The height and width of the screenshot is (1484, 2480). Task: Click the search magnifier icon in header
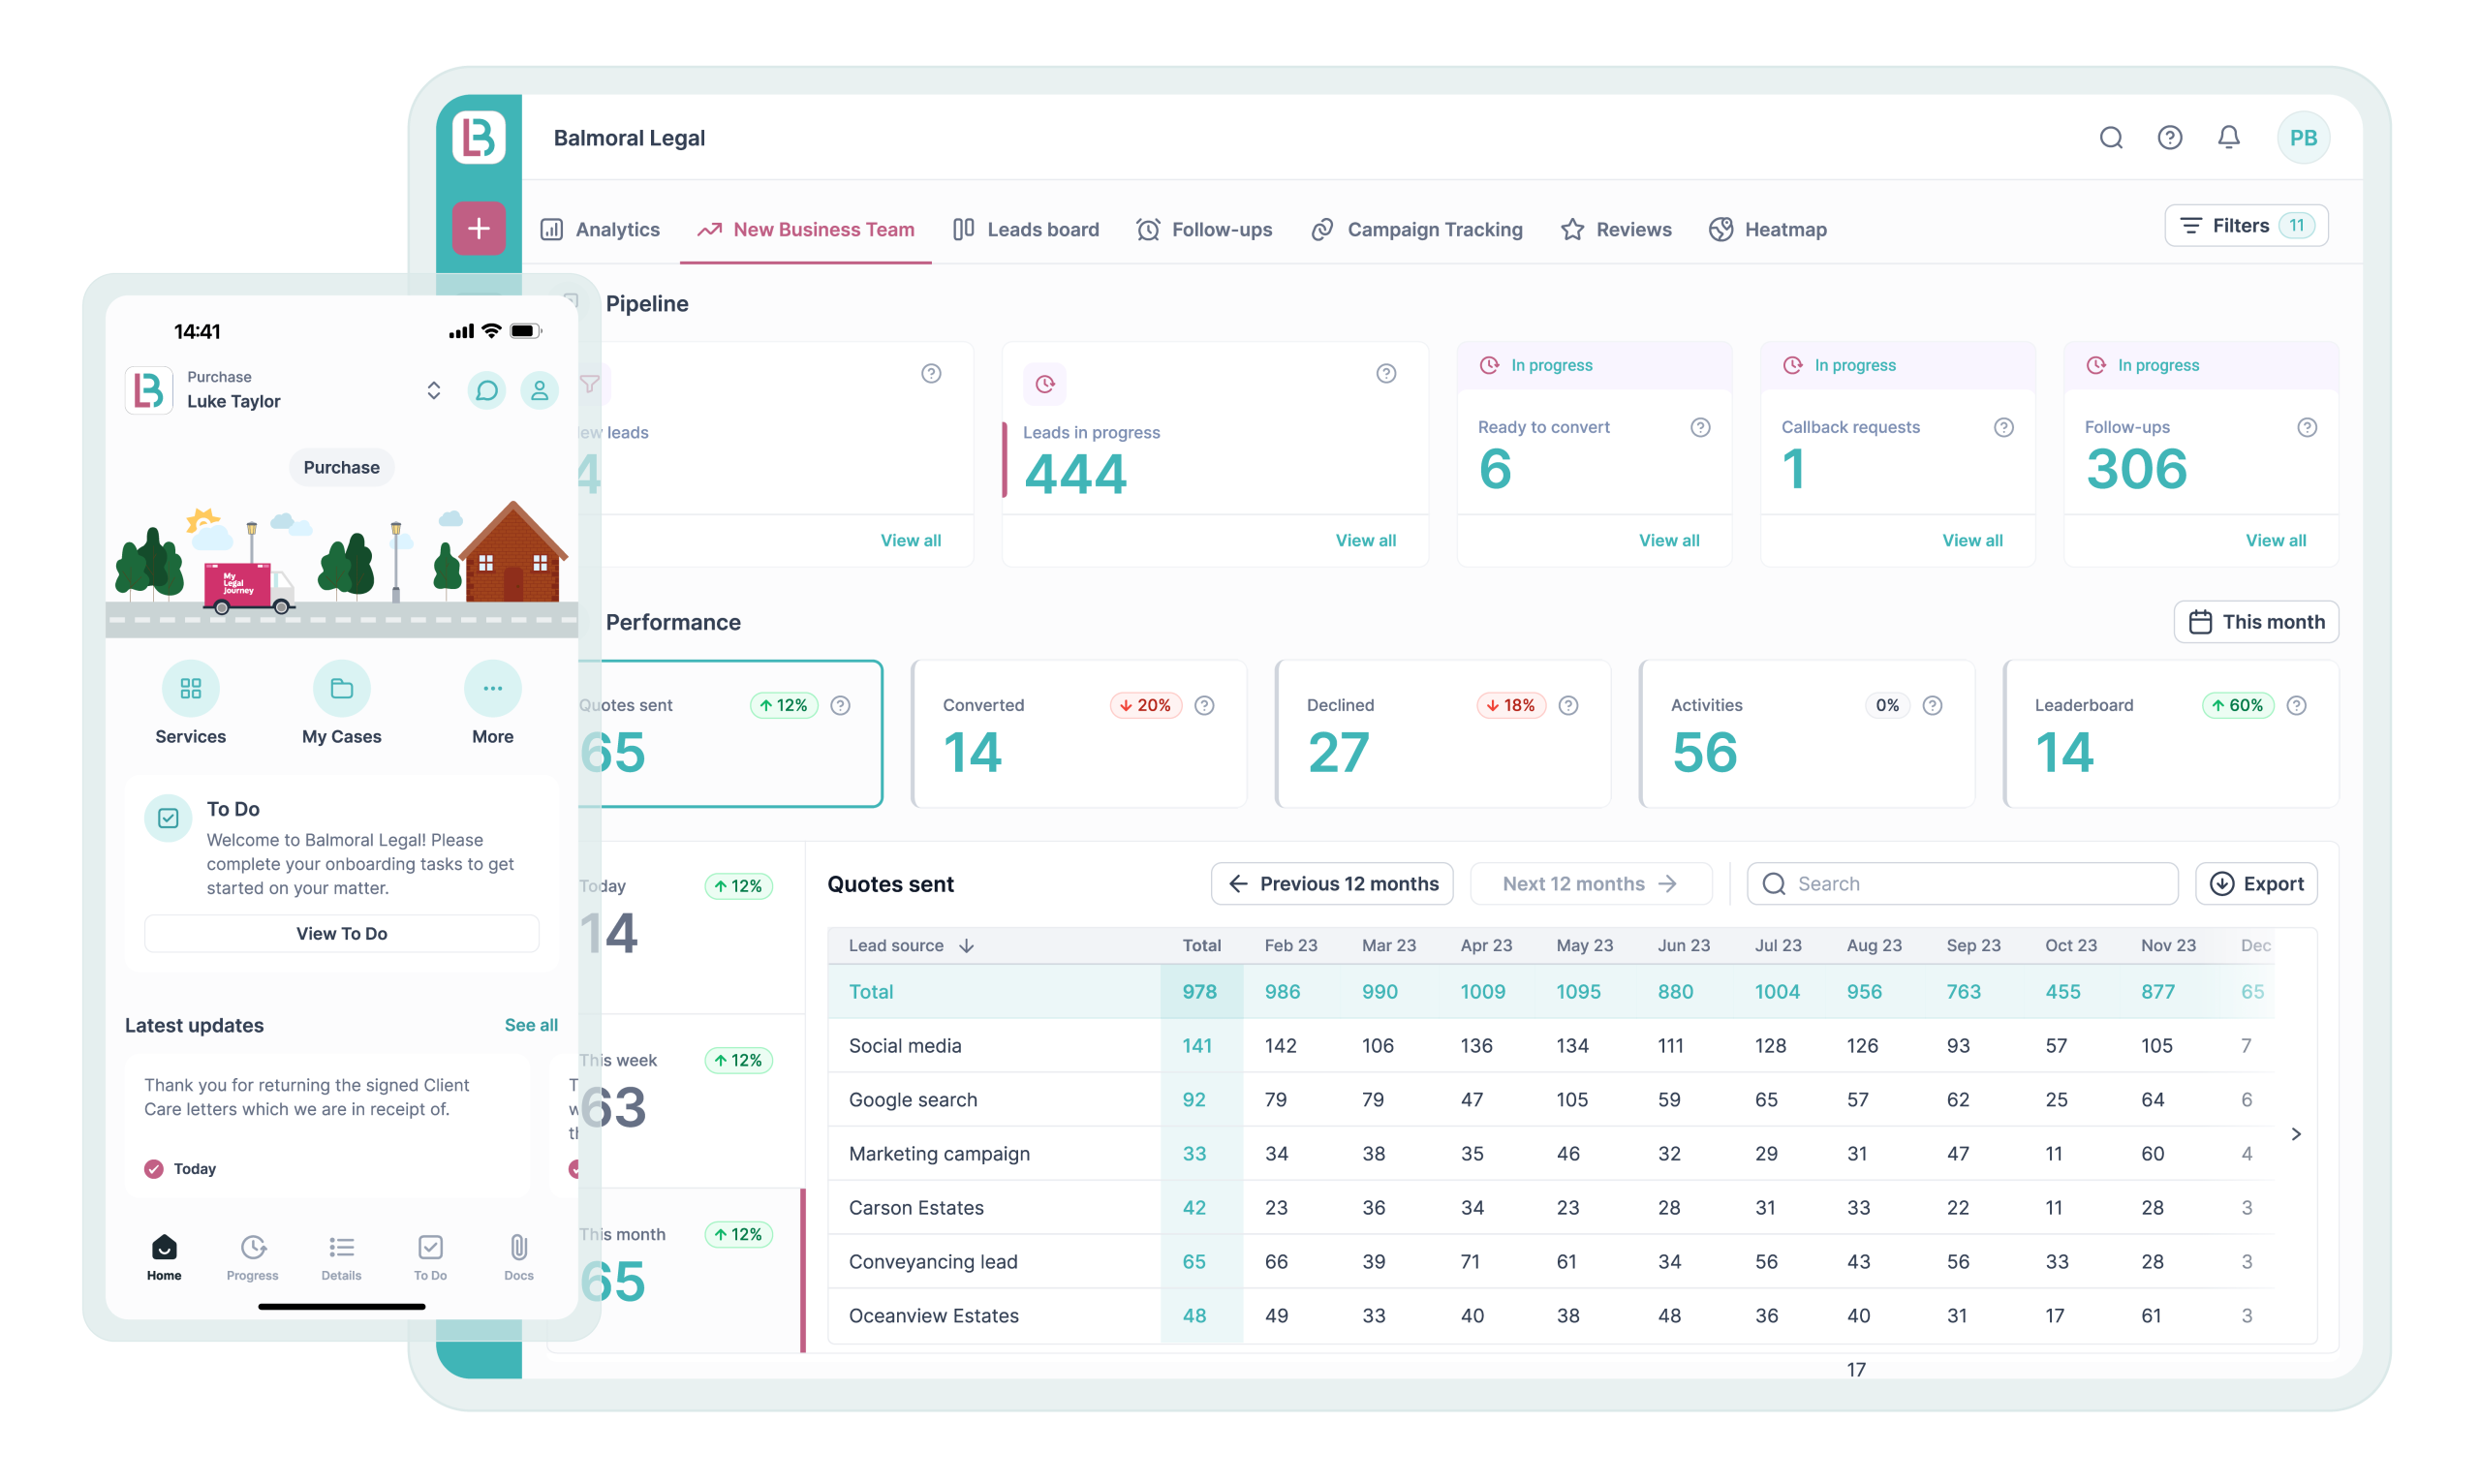pyautogui.click(x=2110, y=138)
